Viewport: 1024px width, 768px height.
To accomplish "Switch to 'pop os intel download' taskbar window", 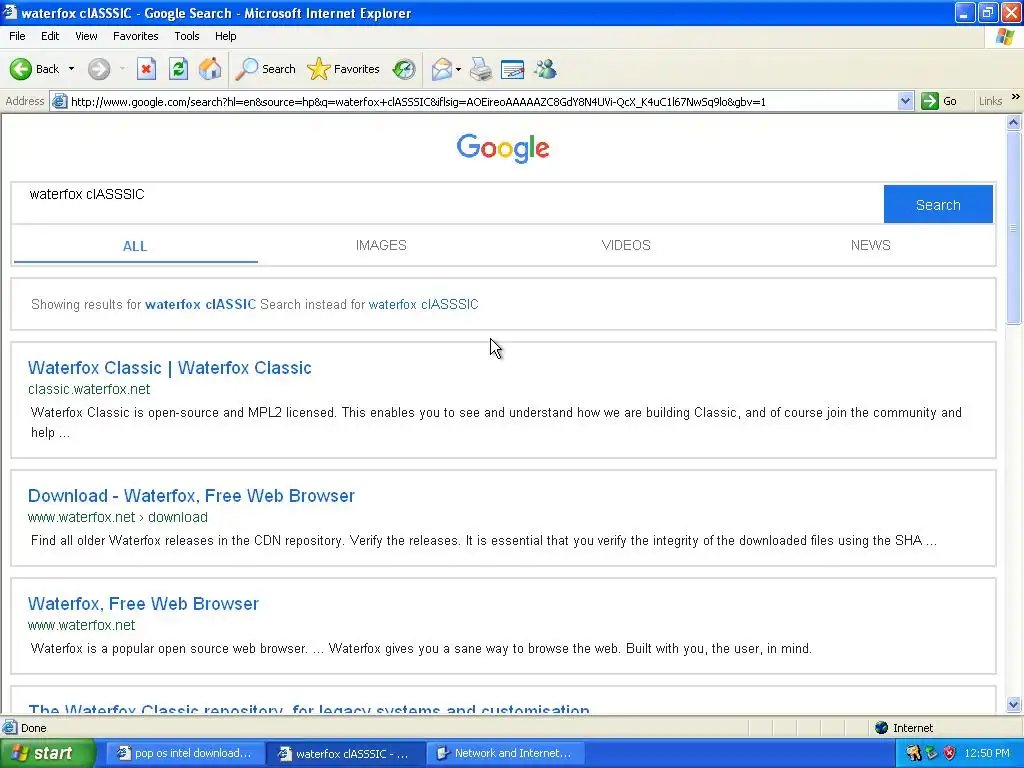I will click(185, 753).
